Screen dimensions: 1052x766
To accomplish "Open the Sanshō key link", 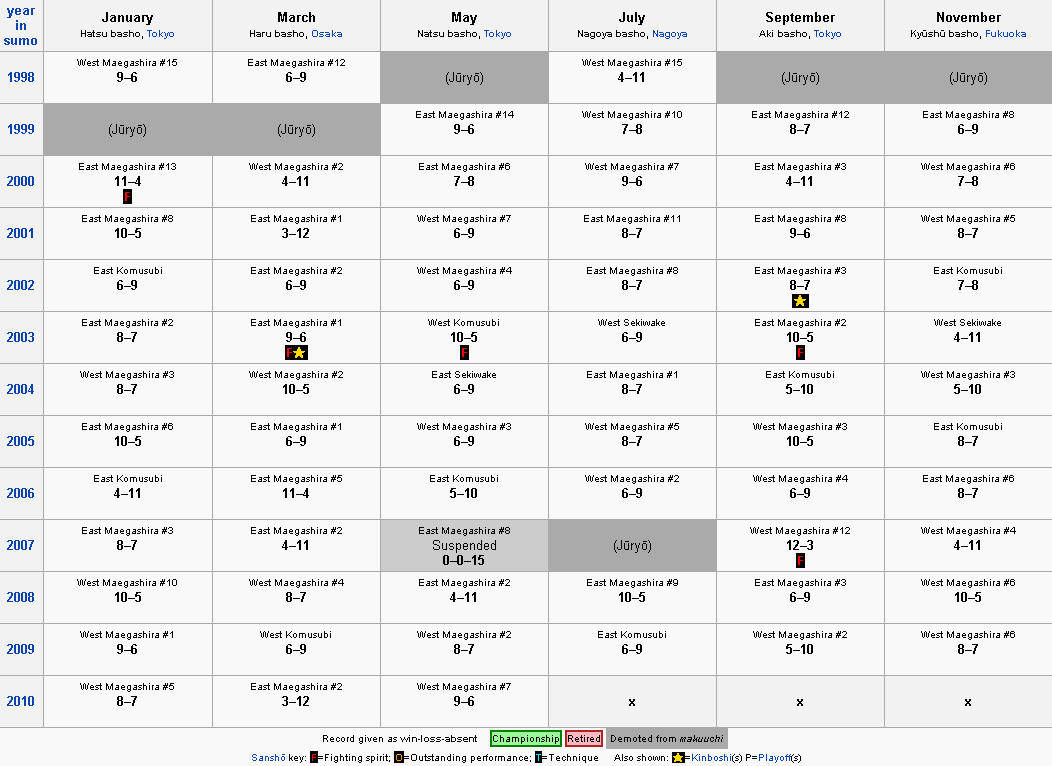I will [268, 758].
